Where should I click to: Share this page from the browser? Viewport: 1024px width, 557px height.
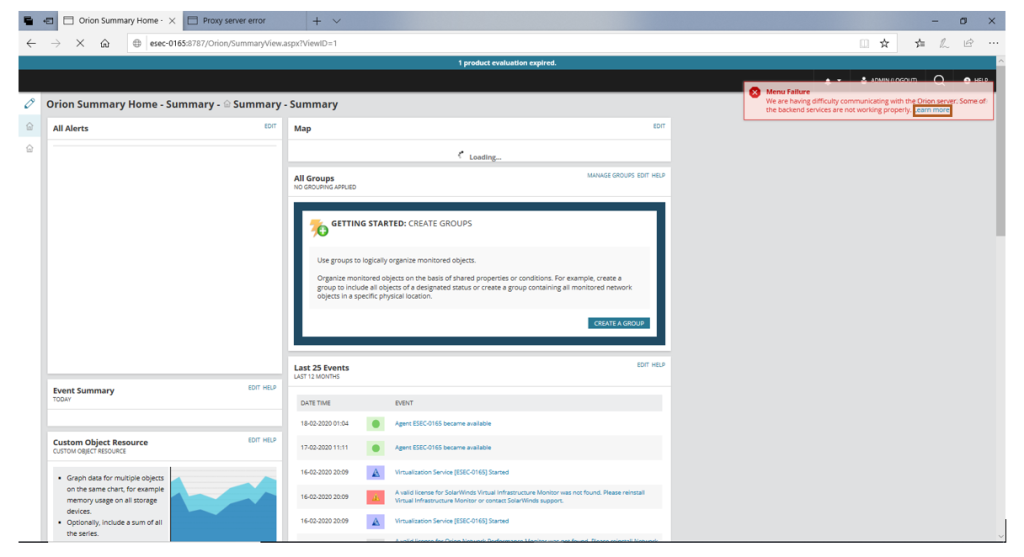(x=968, y=43)
